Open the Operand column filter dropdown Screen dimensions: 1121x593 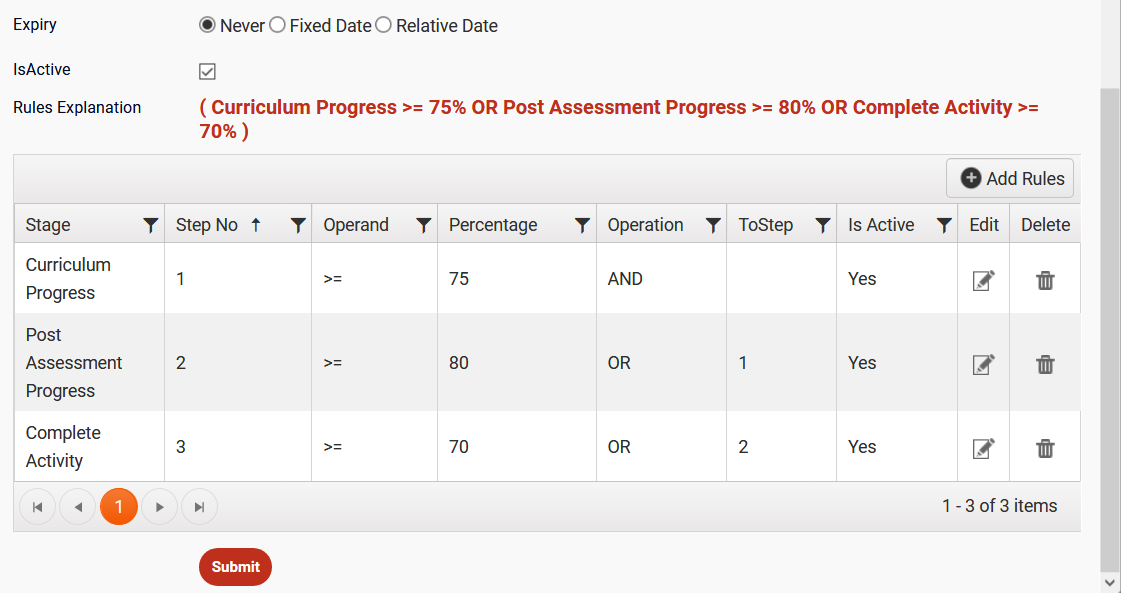click(423, 225)
